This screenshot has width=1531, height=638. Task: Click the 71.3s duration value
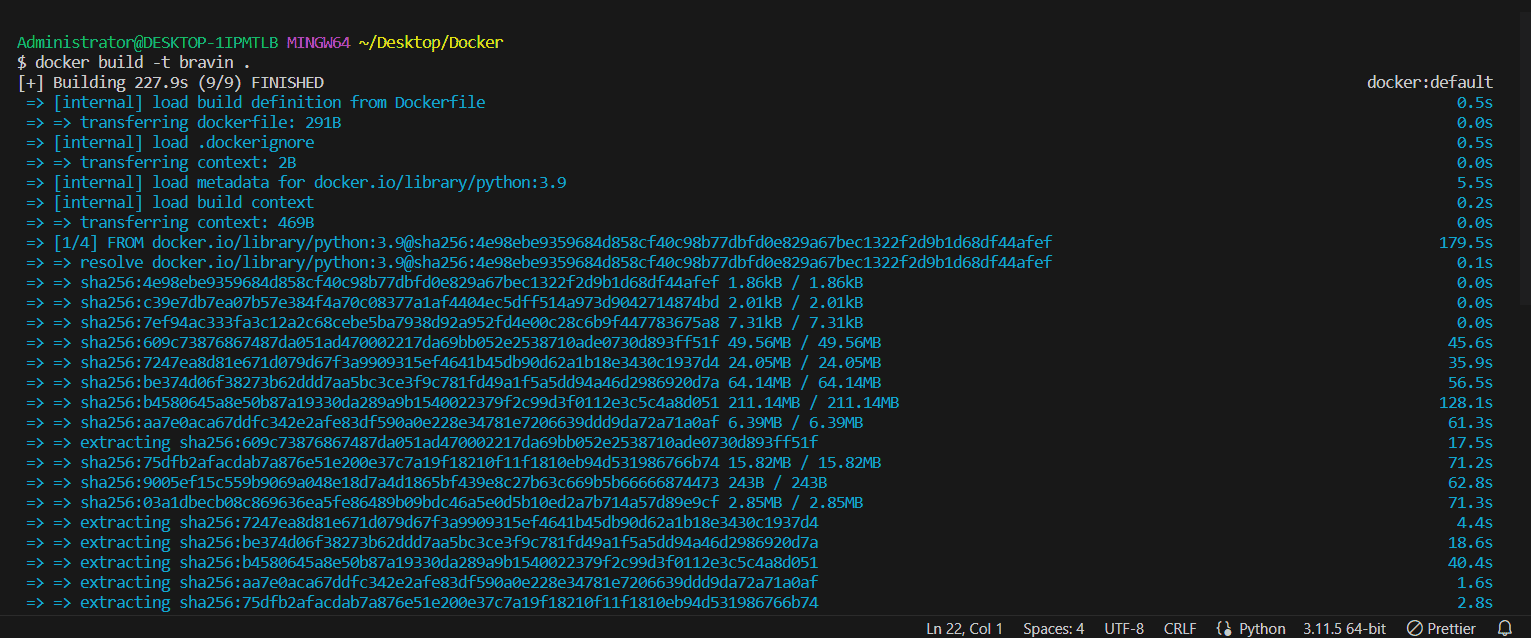(x=1470, y=502)
